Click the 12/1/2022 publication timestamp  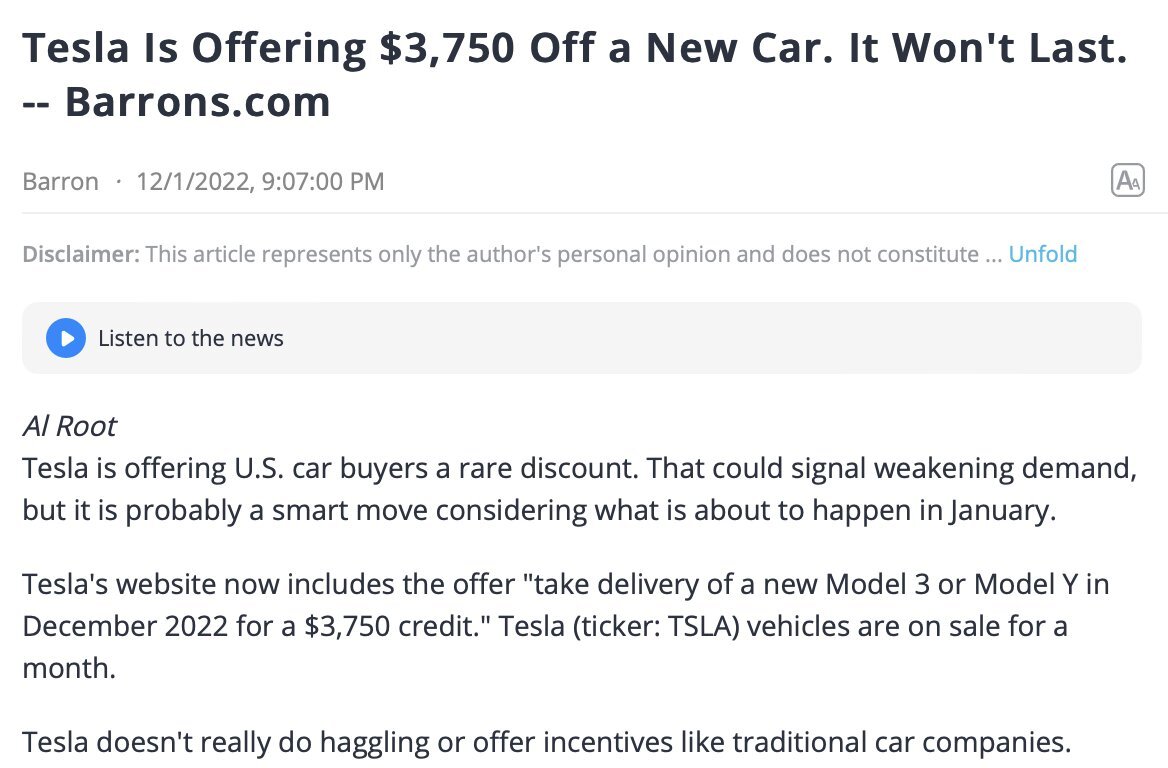(260, 181)
